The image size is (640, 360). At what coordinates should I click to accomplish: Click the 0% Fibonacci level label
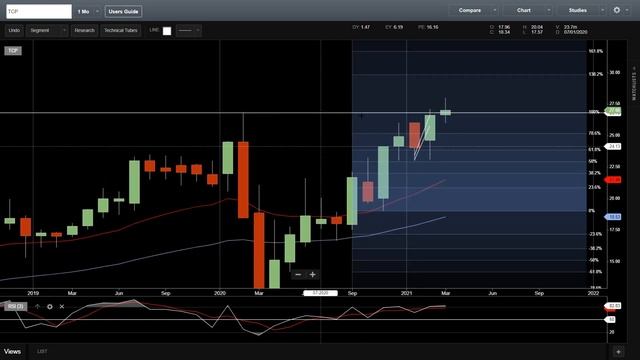tap(591, 211)
